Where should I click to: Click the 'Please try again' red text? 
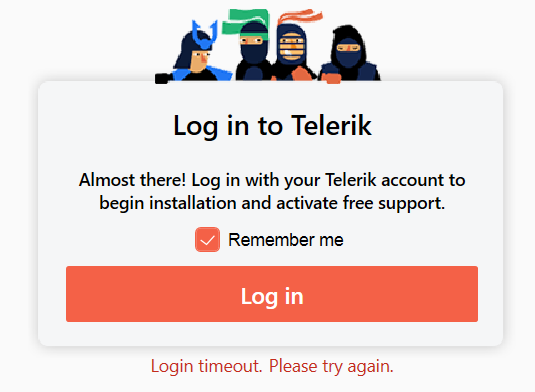[330, 366]
